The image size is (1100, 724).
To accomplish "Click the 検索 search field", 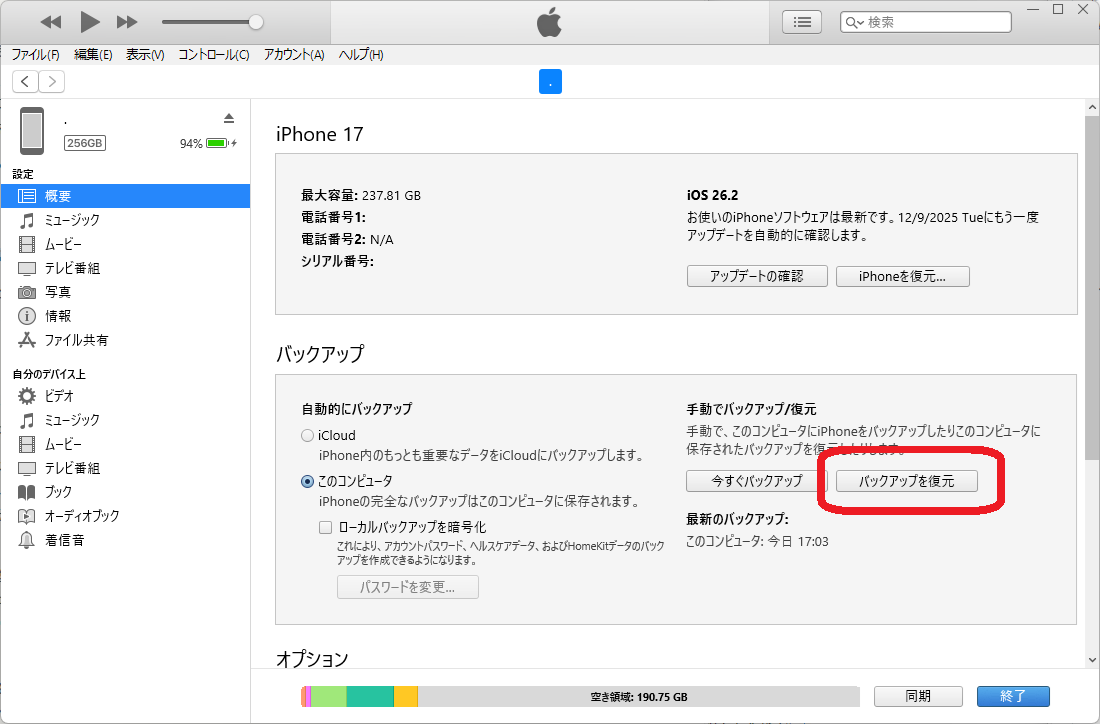I will (925, 22).
